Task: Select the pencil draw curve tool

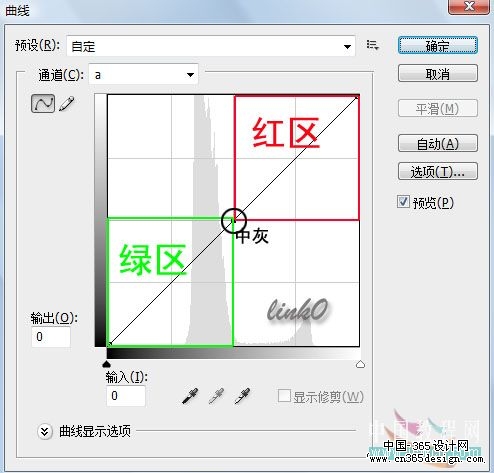Action: (67, 104)
